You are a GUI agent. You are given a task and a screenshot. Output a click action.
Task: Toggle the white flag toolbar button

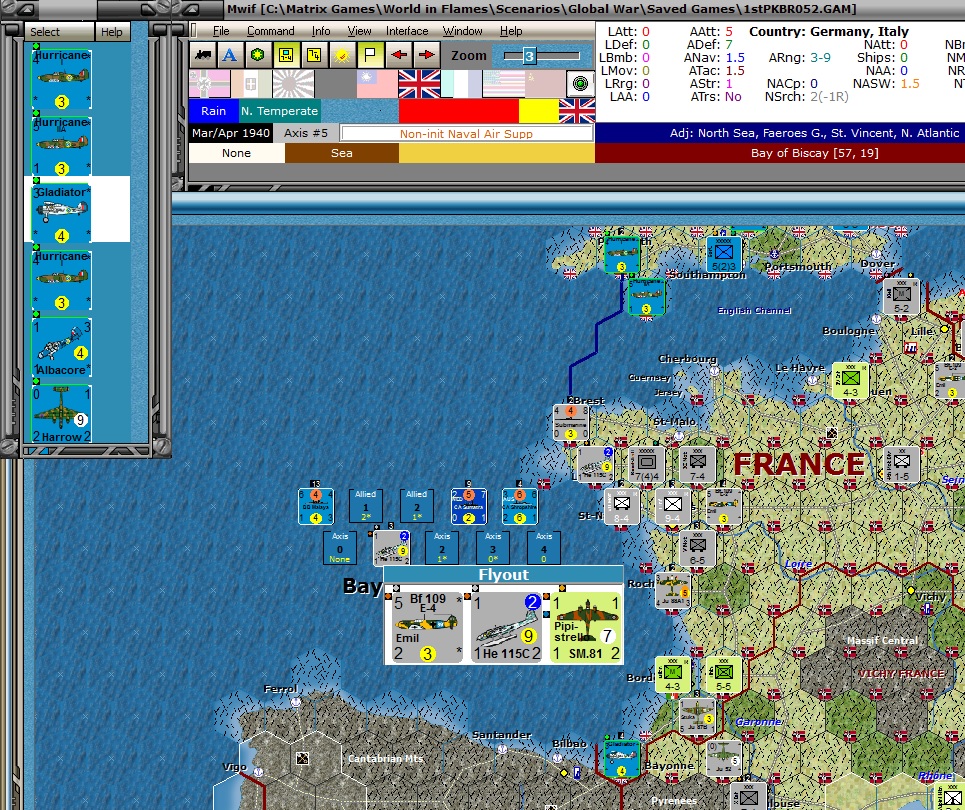[x=370, y=55]
